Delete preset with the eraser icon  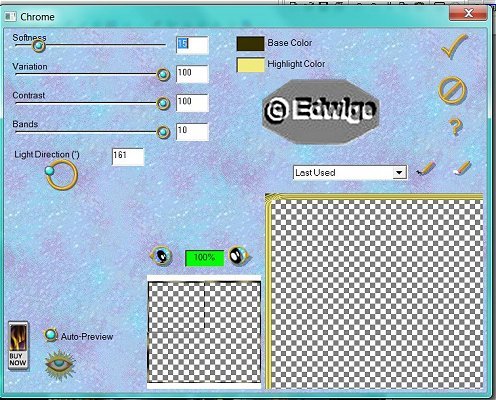462,168
